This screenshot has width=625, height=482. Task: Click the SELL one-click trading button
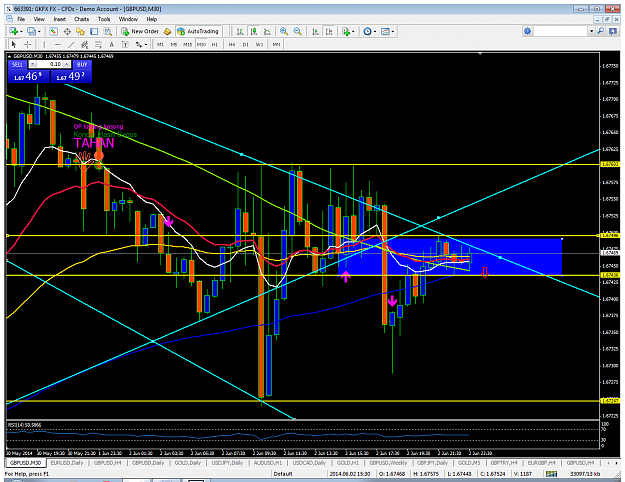point(18,64)
